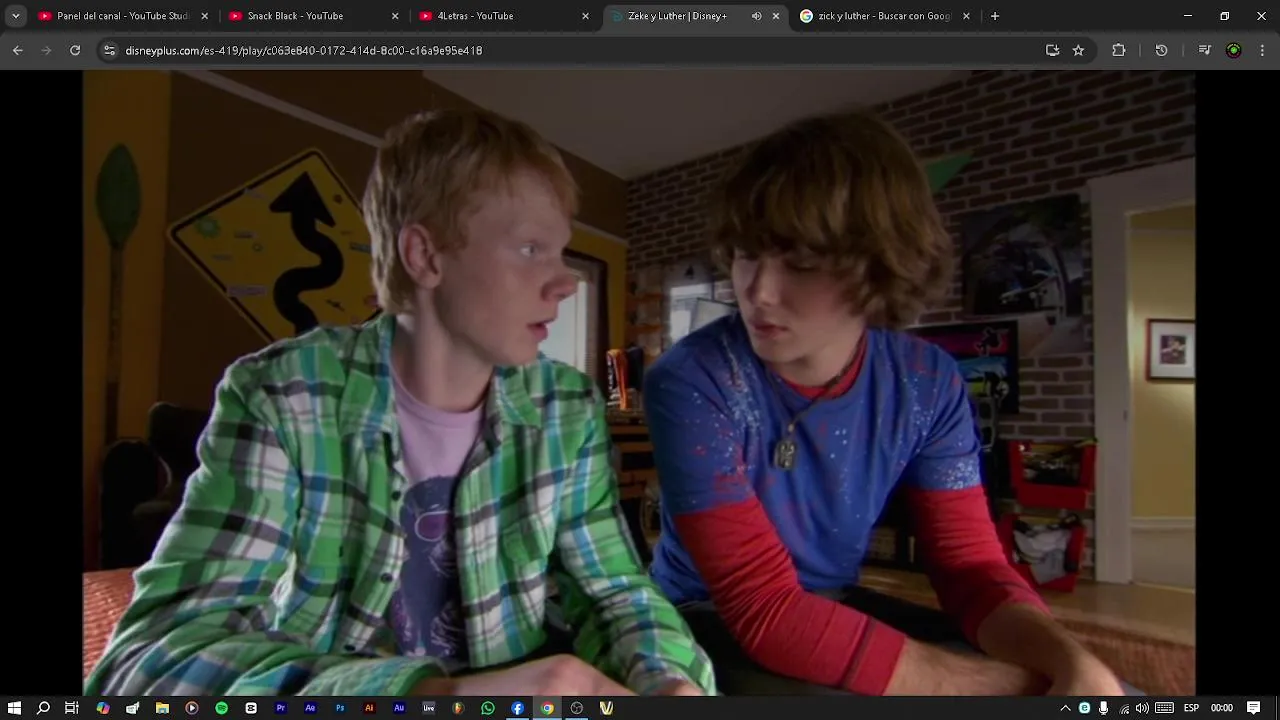Screen dimensions: 1280x720
Task: Launch Adobe Audition from taskbar
Action: tap(399, 708)
